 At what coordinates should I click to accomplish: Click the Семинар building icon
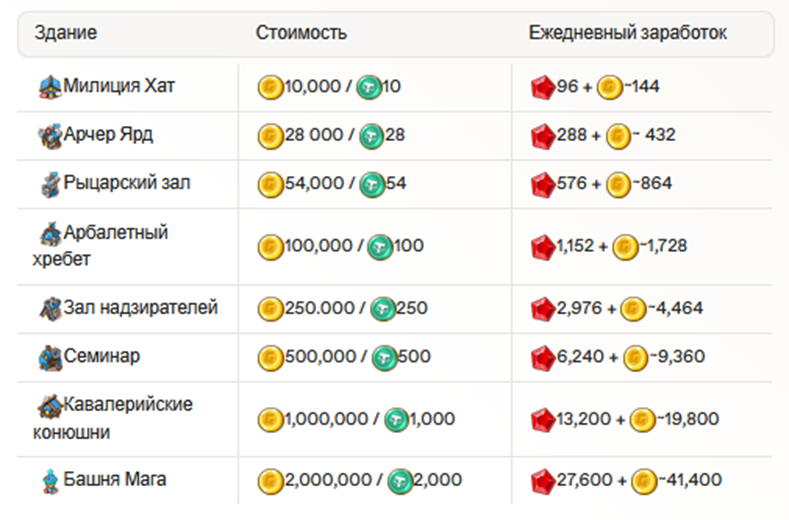[x=50, y=357]
